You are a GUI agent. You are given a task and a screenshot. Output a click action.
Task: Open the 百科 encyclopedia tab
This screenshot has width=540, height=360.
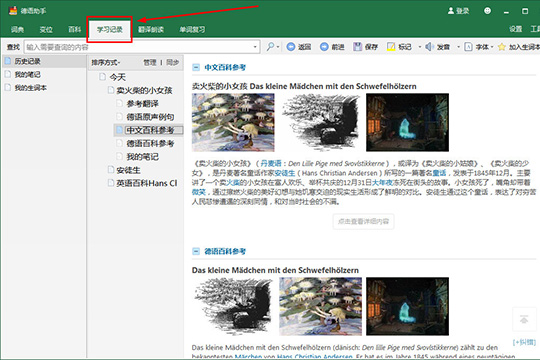pyautogui.click(x=74, y=30)
